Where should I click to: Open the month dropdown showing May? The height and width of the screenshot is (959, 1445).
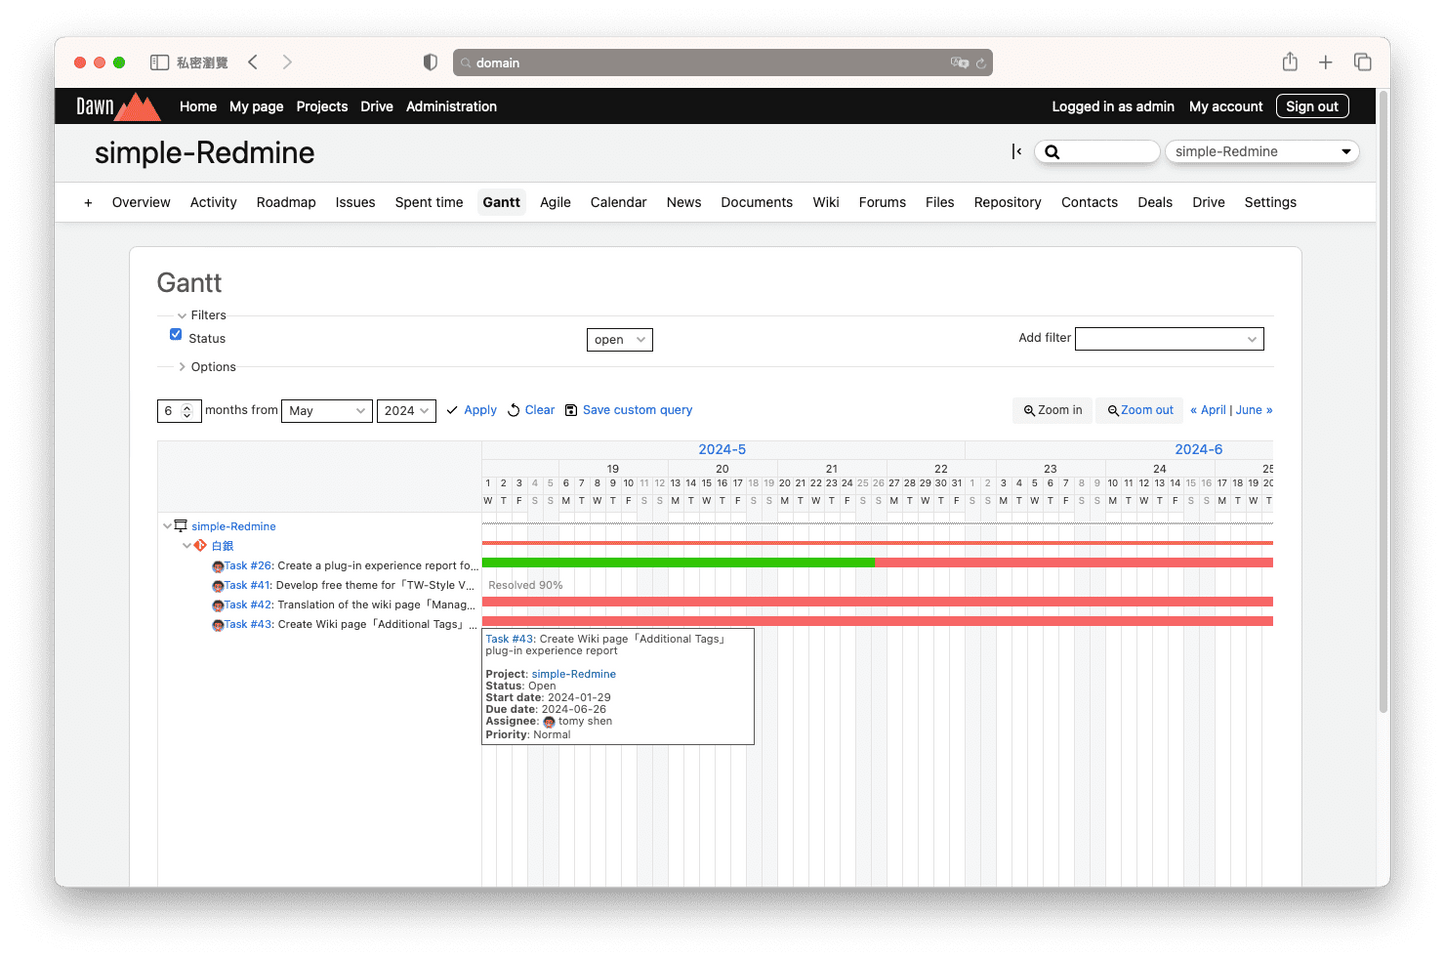(x=326, y=410)
